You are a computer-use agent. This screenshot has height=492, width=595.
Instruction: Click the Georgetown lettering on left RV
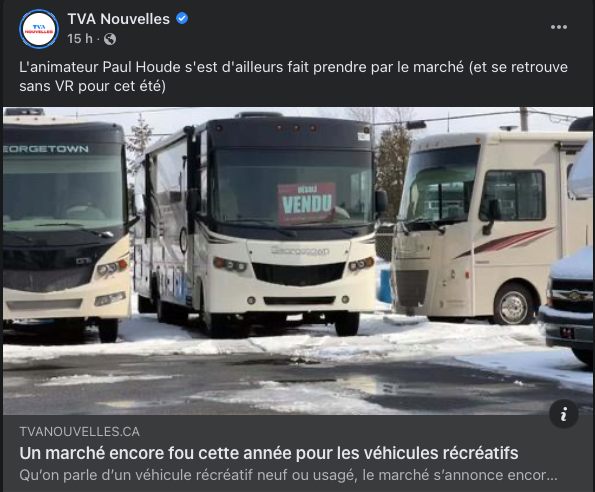[46, 149]
